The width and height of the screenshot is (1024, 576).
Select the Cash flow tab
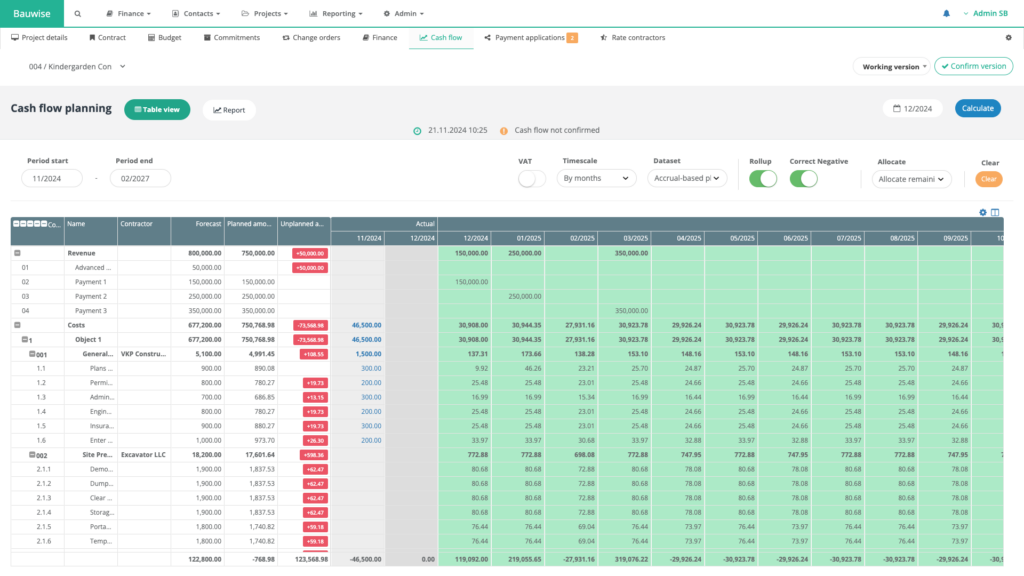point(441,38)
